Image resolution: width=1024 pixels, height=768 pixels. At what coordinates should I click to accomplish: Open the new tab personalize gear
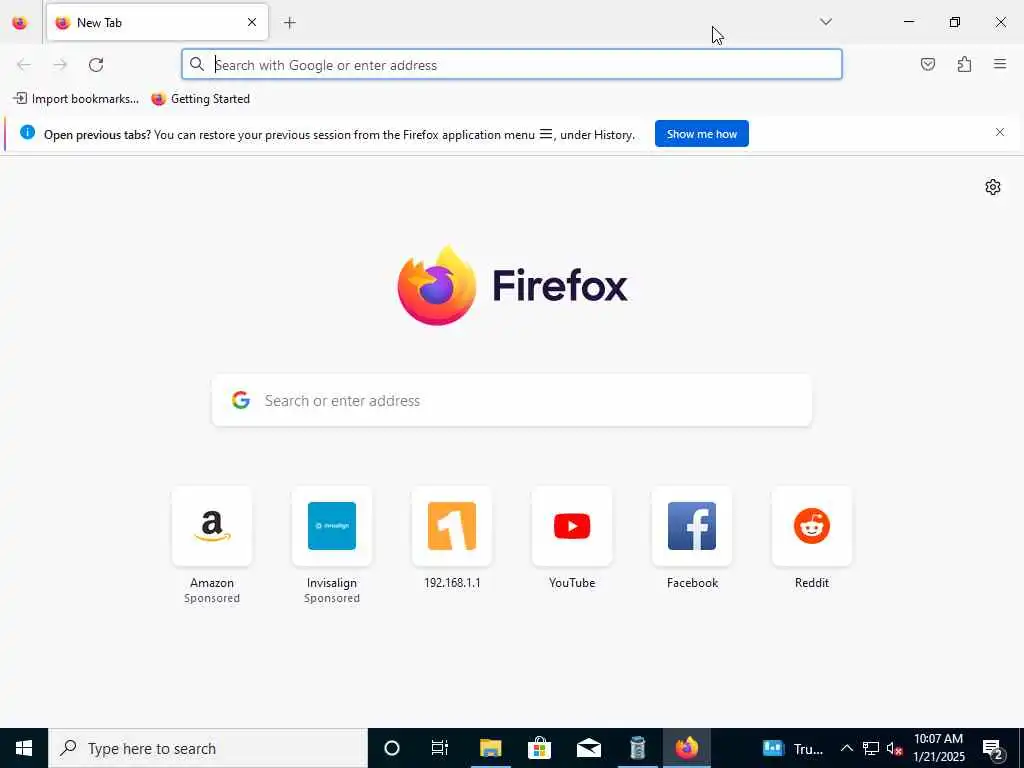point(993,187)
